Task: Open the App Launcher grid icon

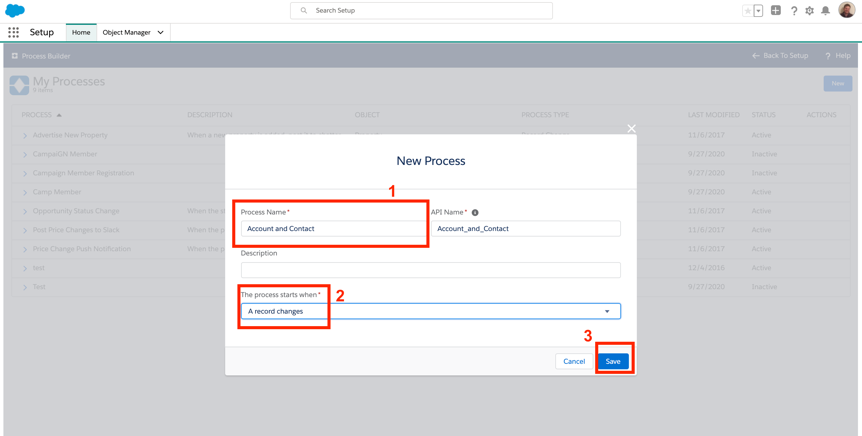Action: click(14, 32)
